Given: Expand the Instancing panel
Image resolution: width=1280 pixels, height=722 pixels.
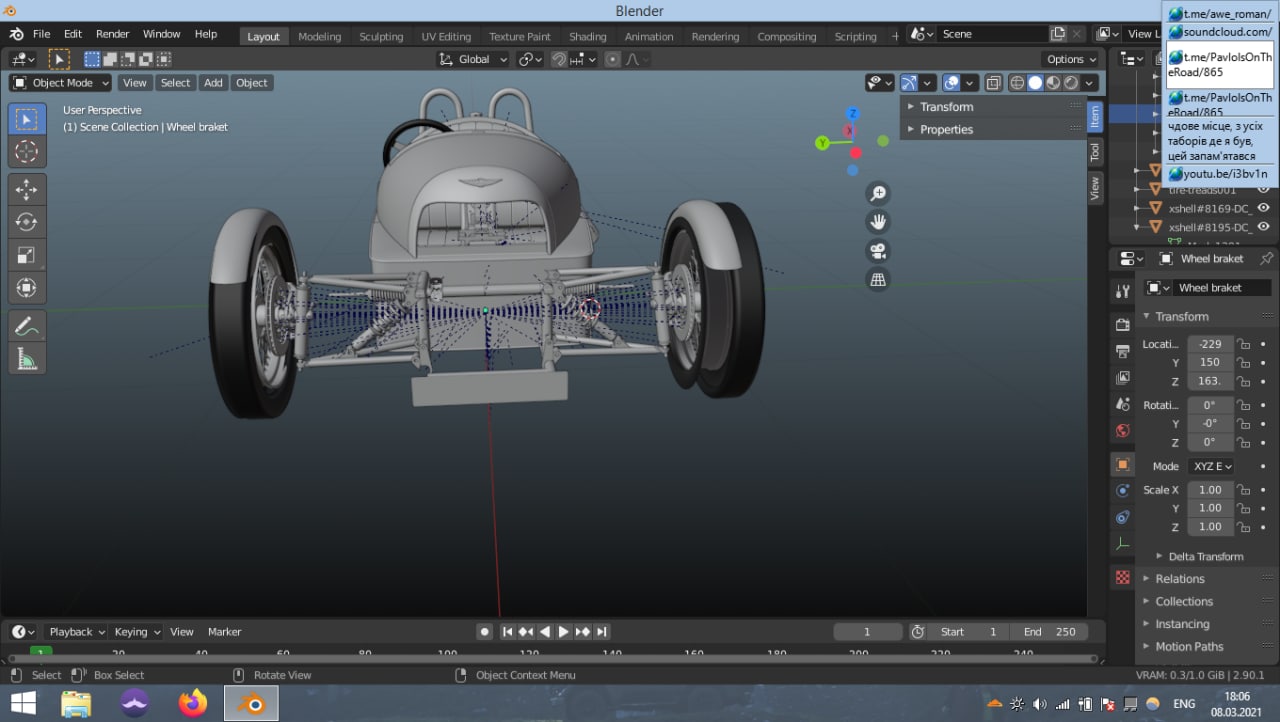Looking at the screenshot, I should tap(1182, 624).
